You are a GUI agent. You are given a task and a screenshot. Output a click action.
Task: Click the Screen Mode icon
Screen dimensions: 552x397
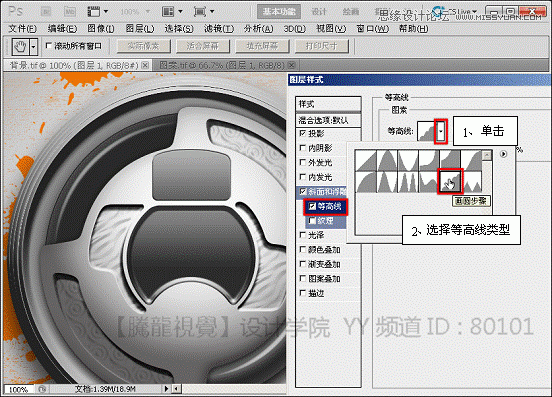[200, 12]
